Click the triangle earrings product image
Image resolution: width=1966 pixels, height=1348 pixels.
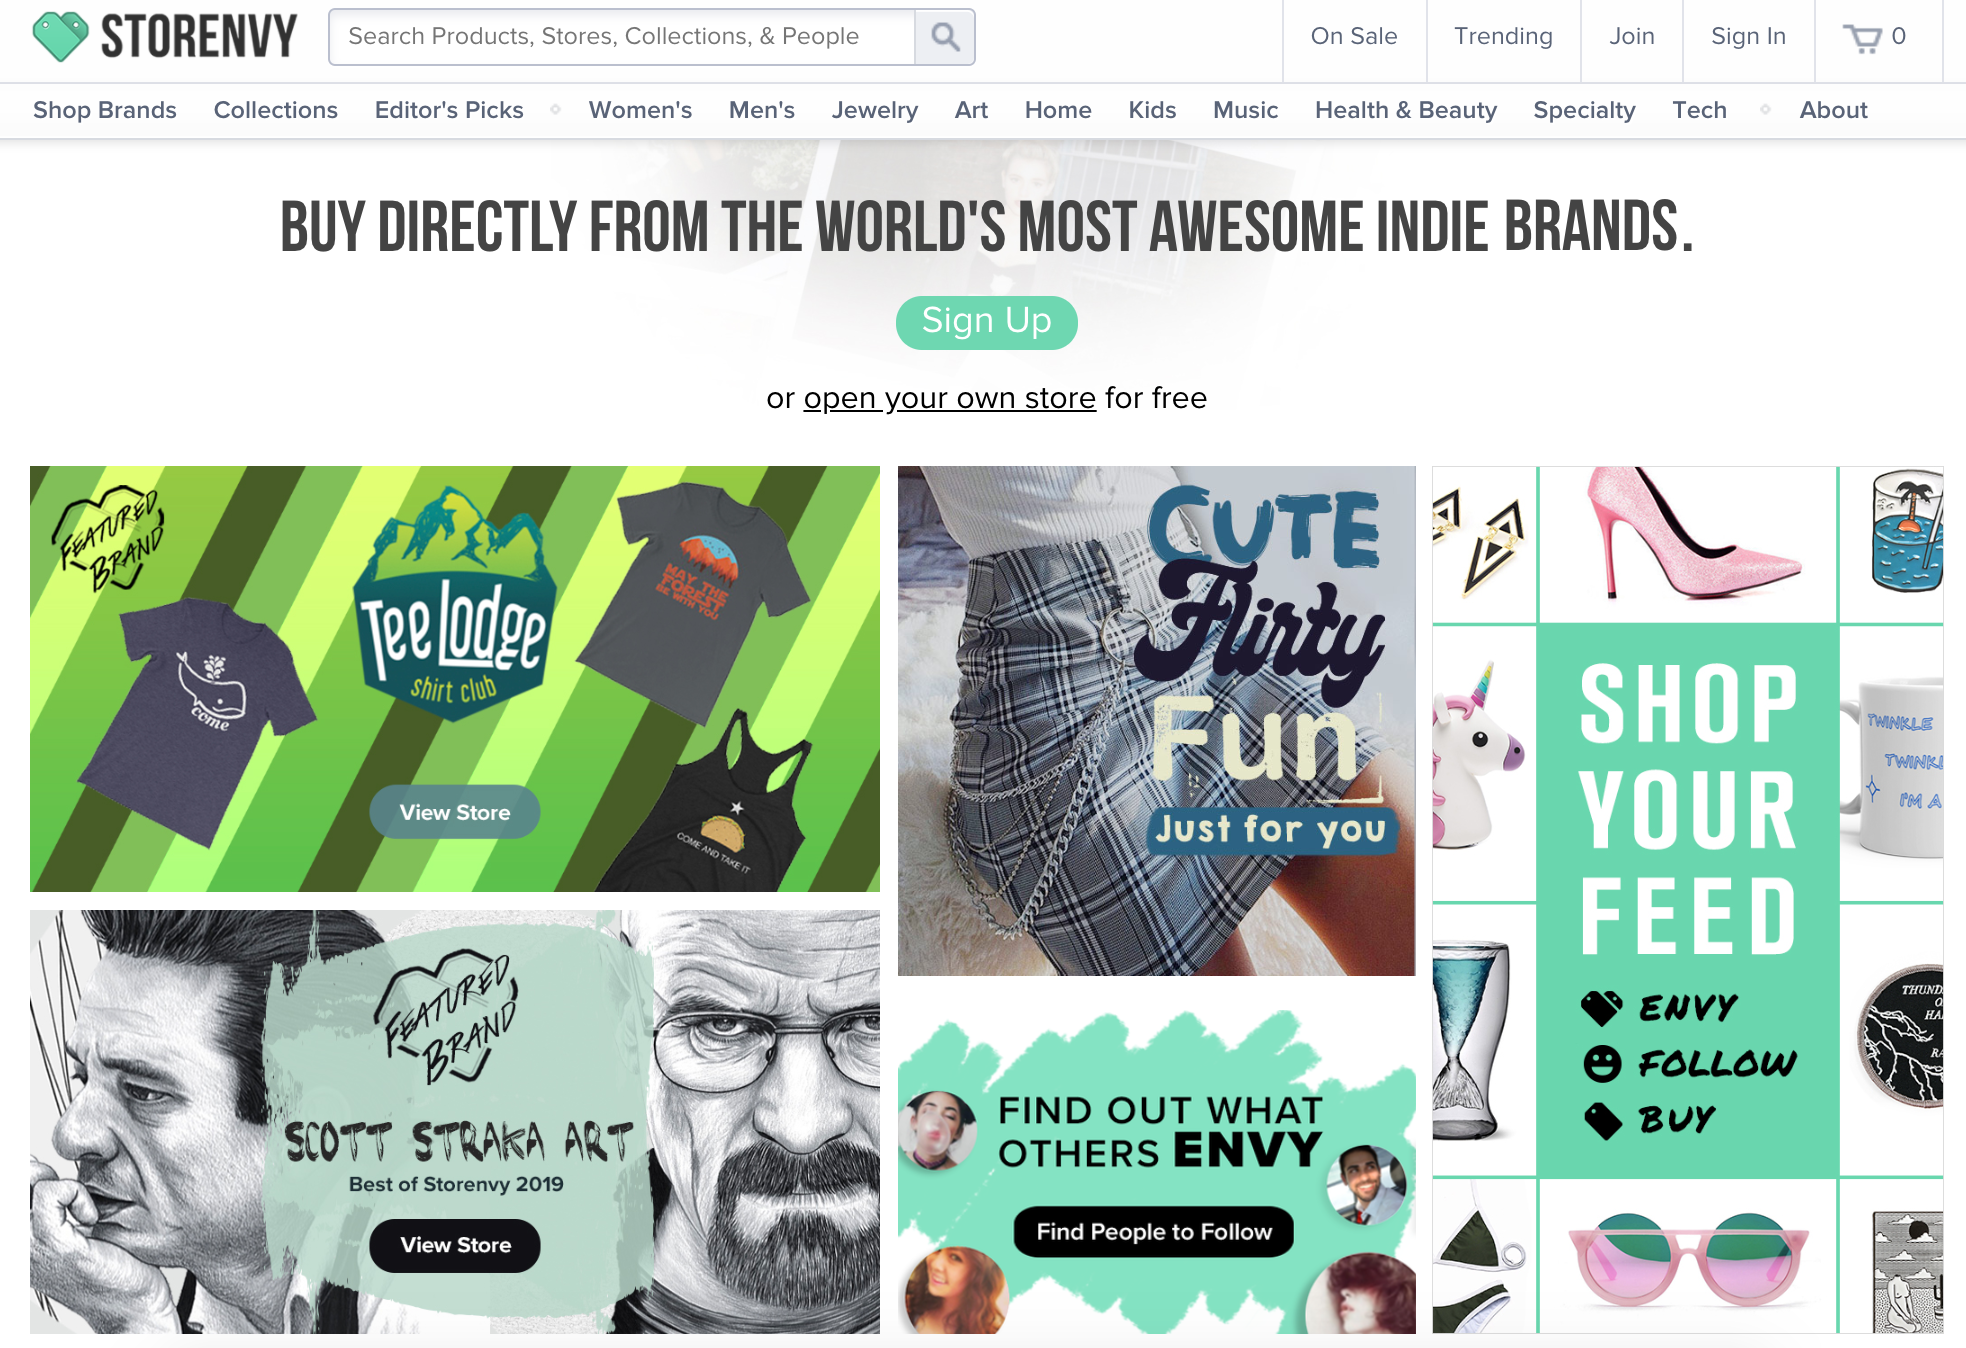coord(1483,543)
